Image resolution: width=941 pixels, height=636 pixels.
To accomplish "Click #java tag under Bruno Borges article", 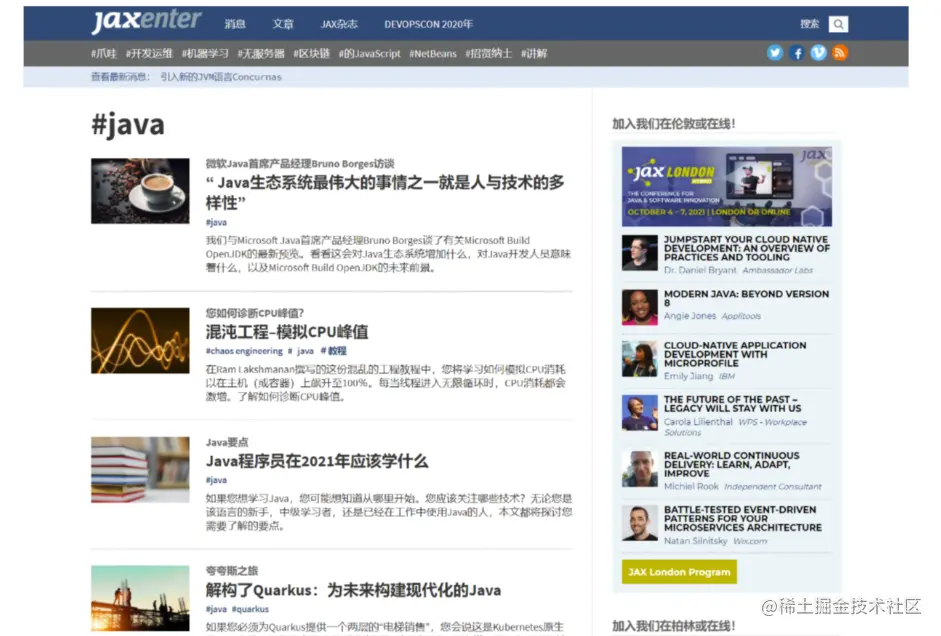I will [216, 223].
